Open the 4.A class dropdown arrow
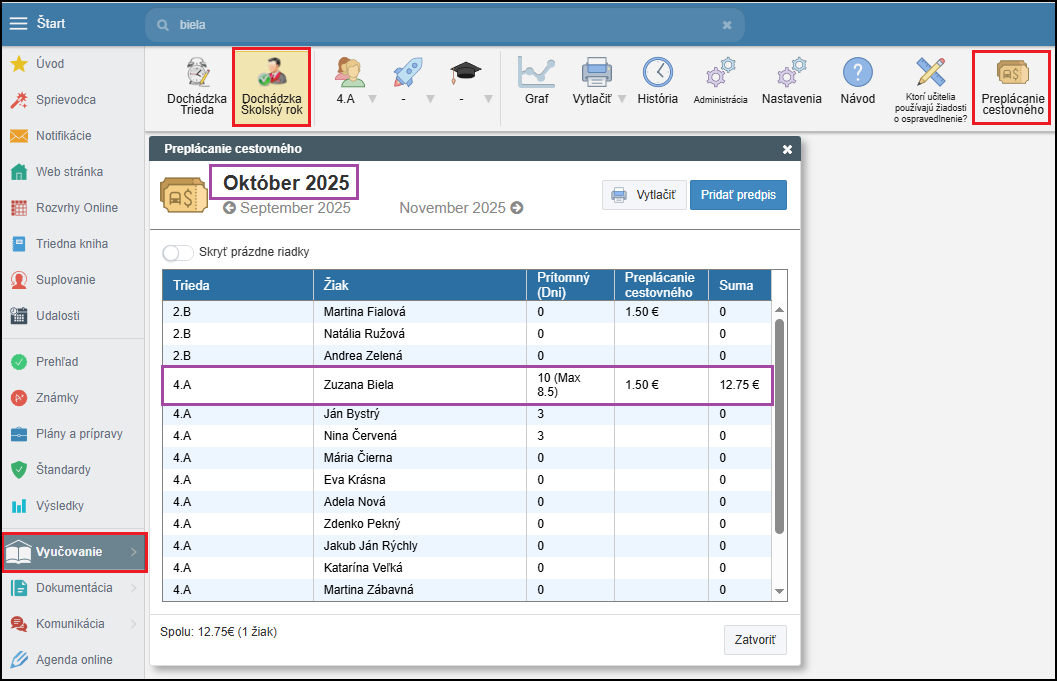 pos(372,99)
